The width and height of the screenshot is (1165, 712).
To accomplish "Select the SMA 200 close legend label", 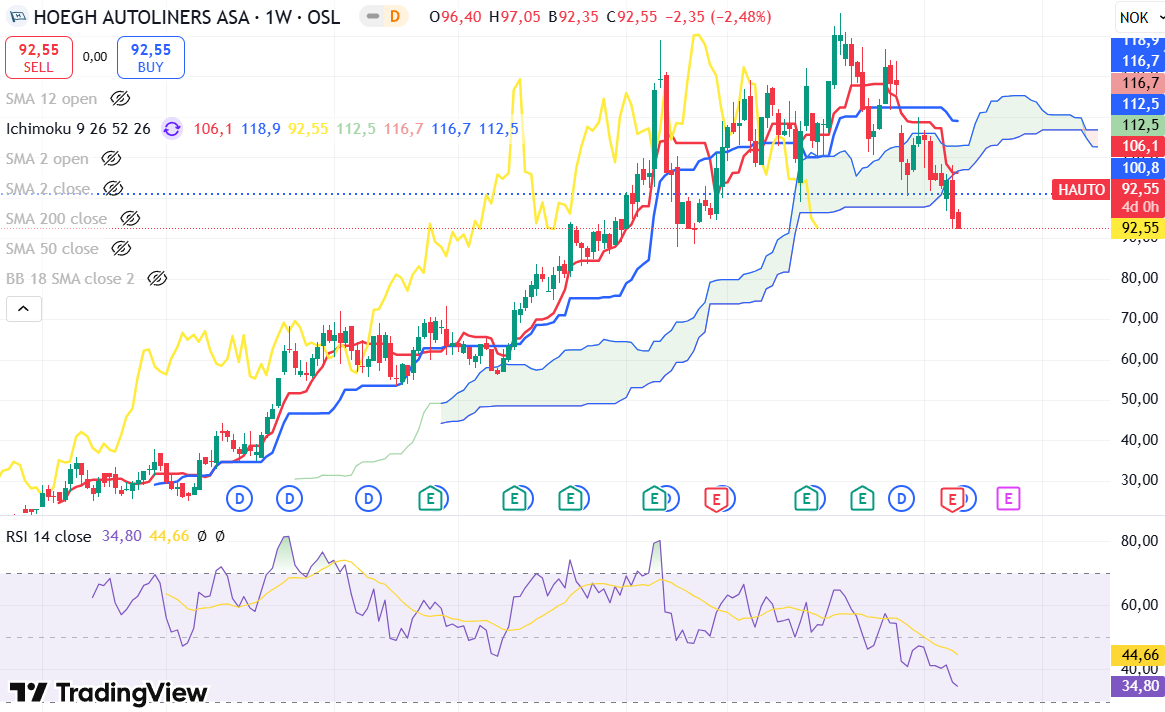I will [x=56, y=219].
